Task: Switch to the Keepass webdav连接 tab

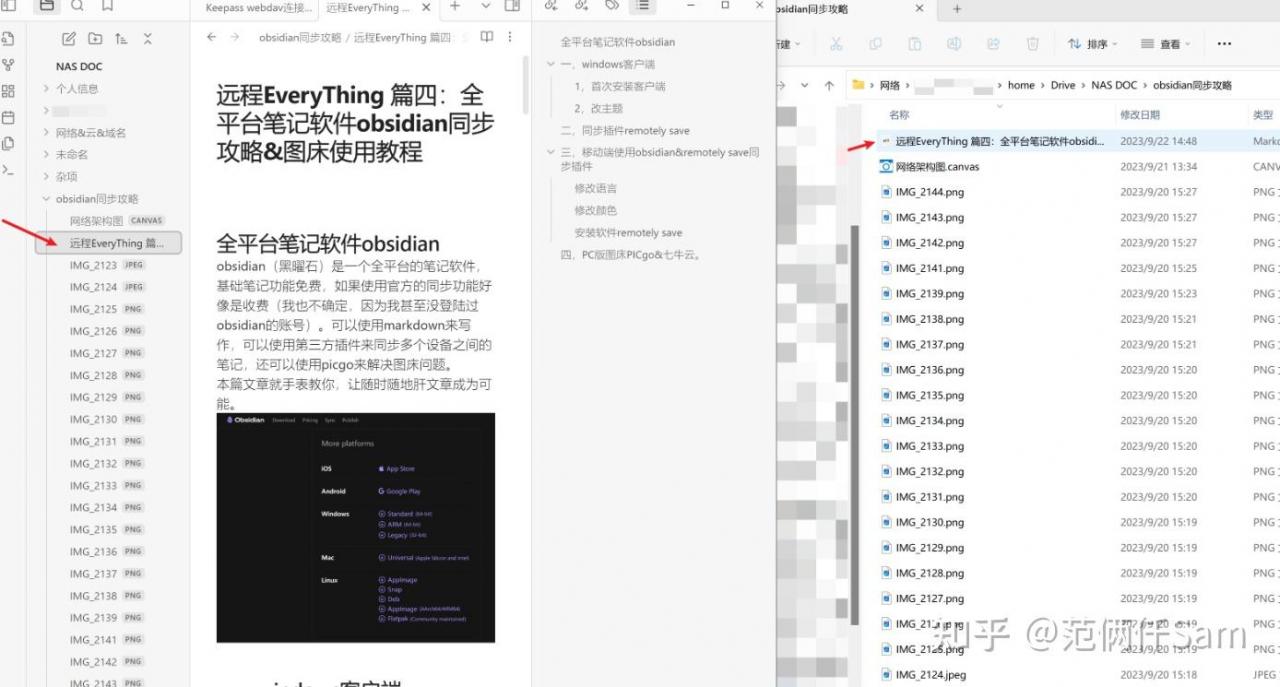Action: tap(258, 7)
